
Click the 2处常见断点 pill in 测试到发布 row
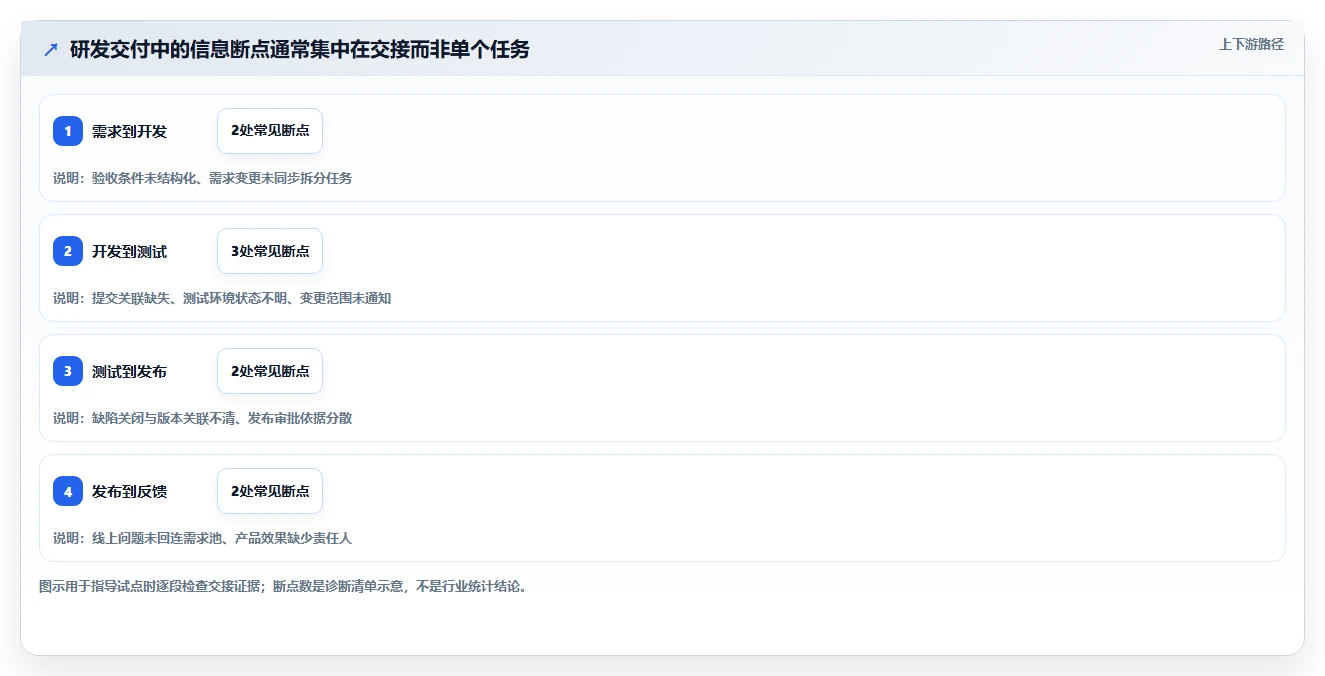(270, 371)
